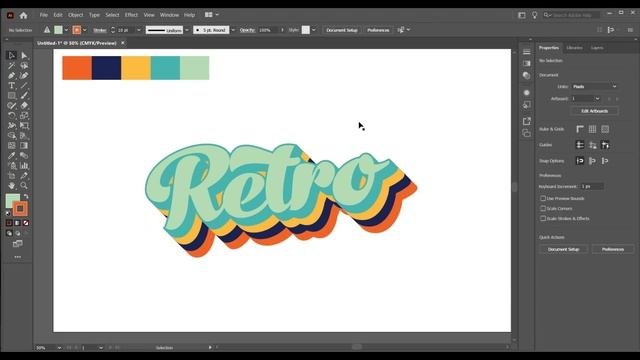Reset to default fill and stroke
The image size is (640, 360).
coord(8,213)
